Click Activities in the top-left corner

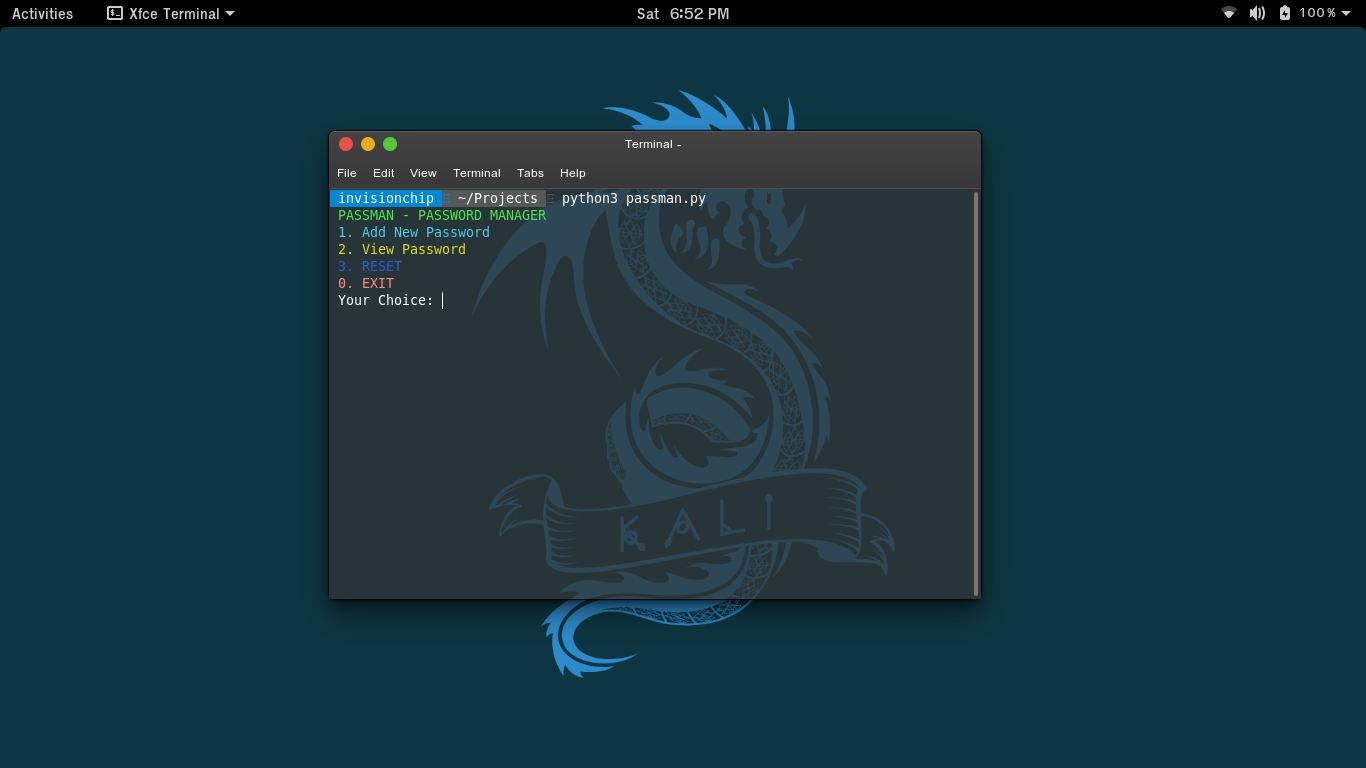coord(42,13)
